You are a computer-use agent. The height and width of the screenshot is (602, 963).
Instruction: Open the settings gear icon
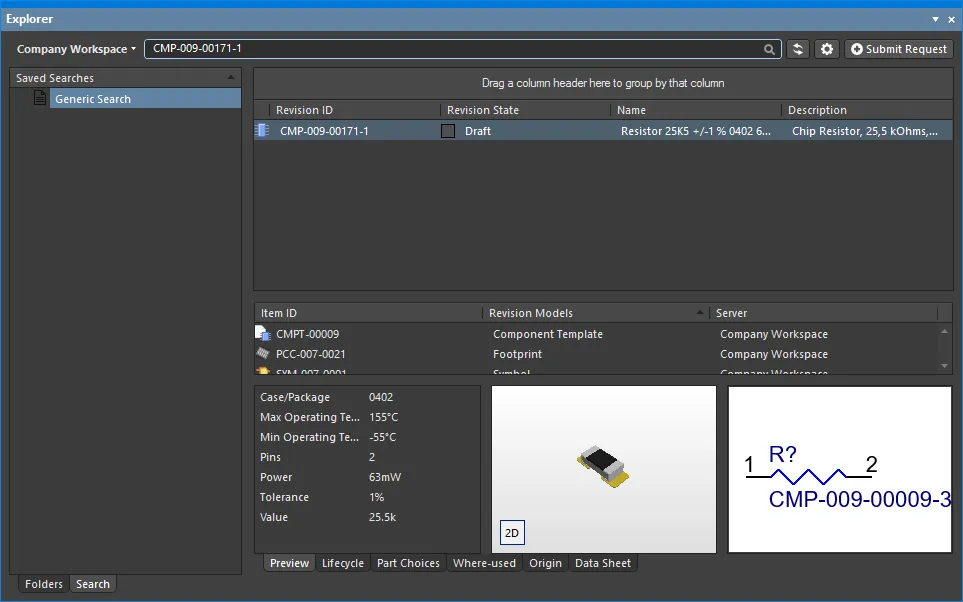[x=826, y=49]
